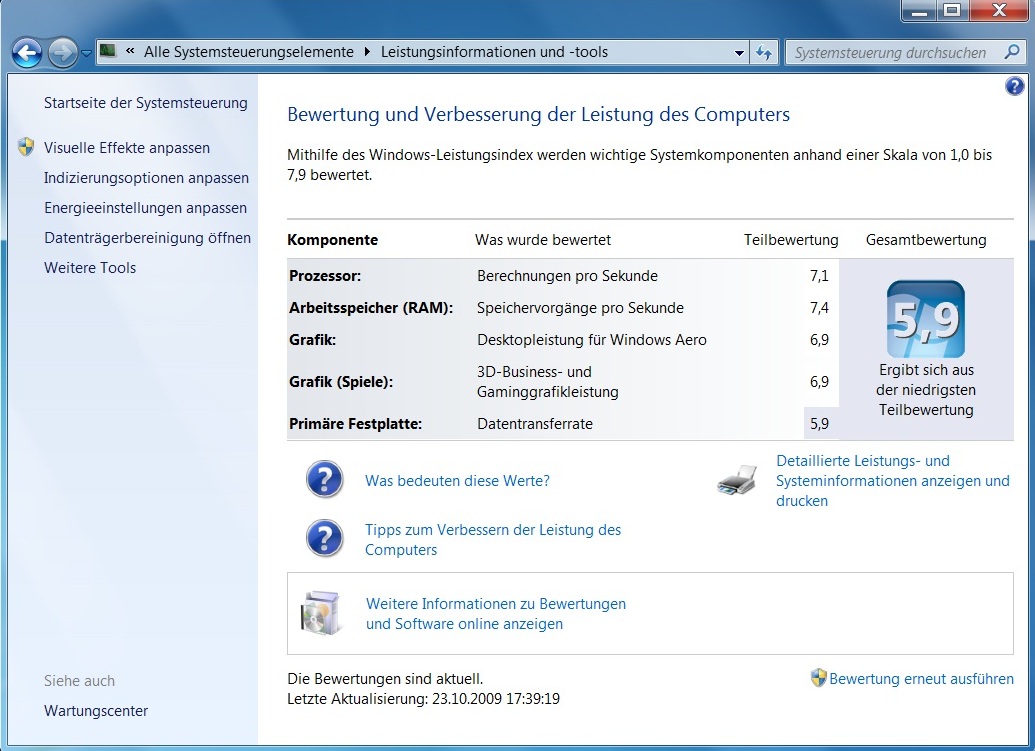Viewport: 1035px width, 751px height.
Task: Click the 7,1 Prozessor score
Action: coord(819,276)
